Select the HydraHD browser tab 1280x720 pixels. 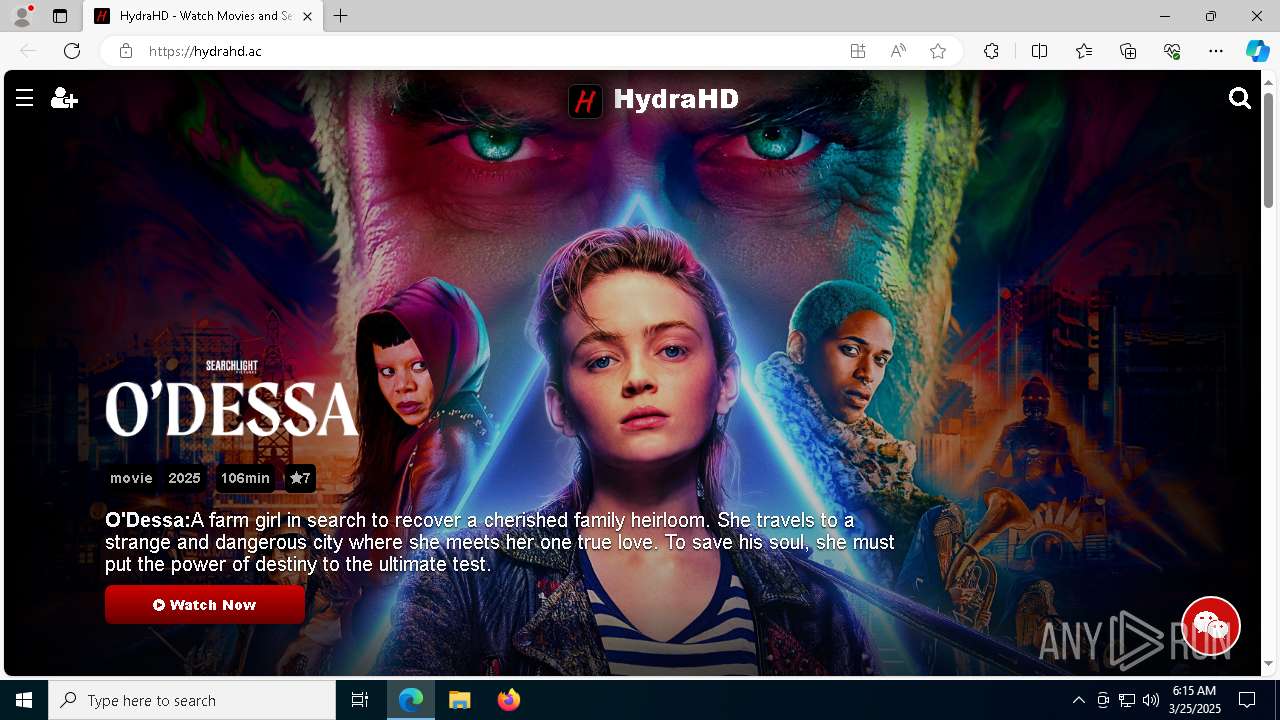[204, 16]
